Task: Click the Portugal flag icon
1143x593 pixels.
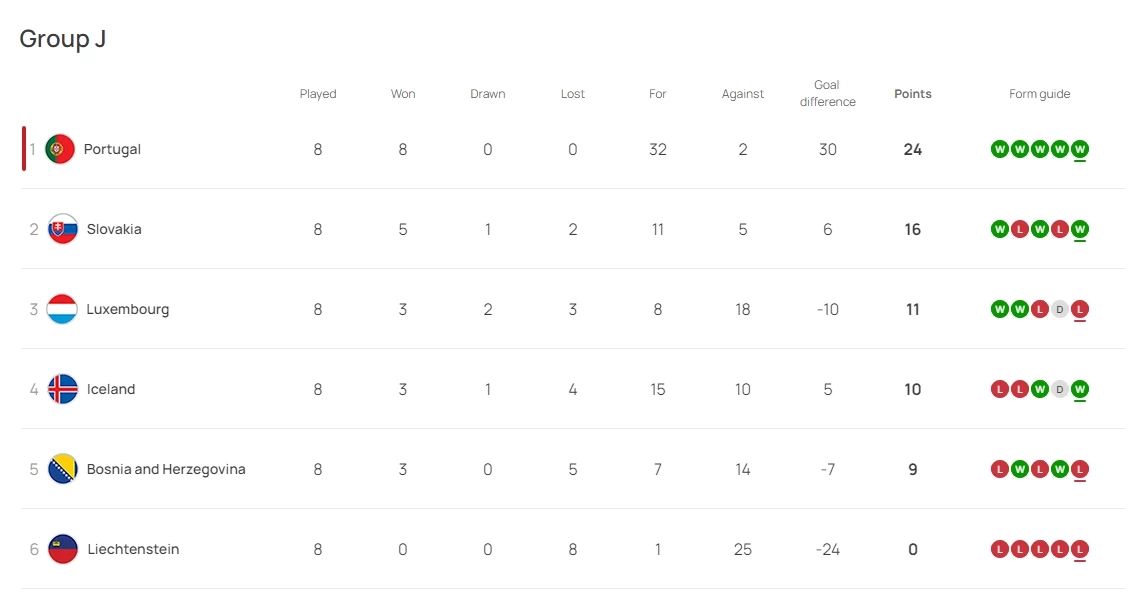Action: [60, 149]
